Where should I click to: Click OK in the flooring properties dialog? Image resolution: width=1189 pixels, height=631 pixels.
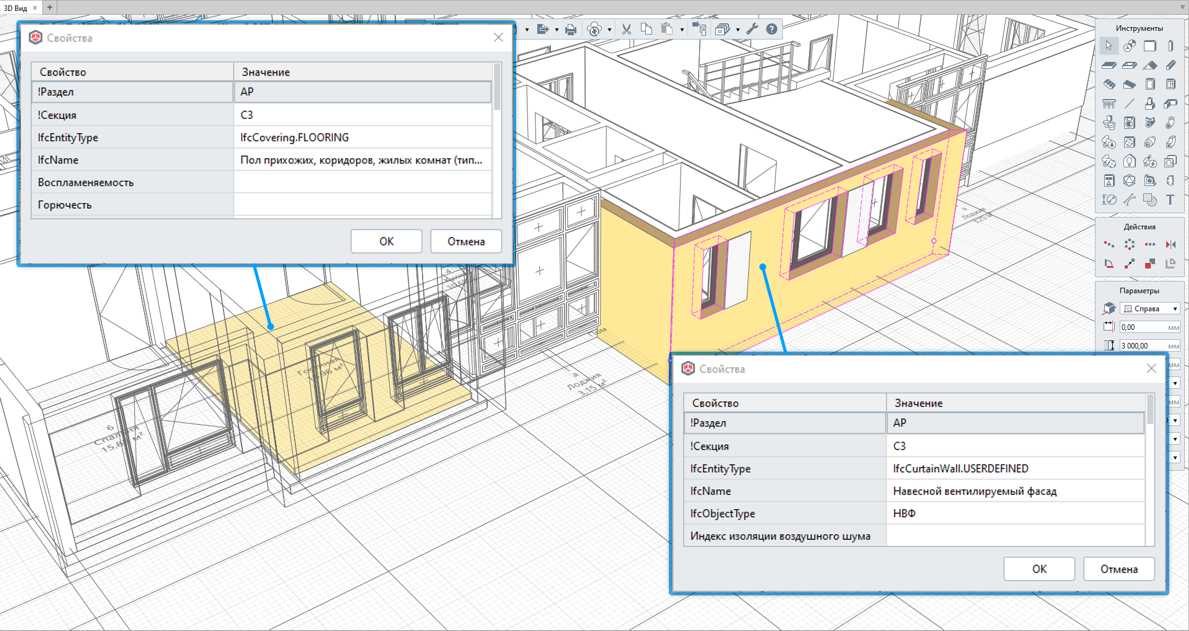(x=386, y=241)
